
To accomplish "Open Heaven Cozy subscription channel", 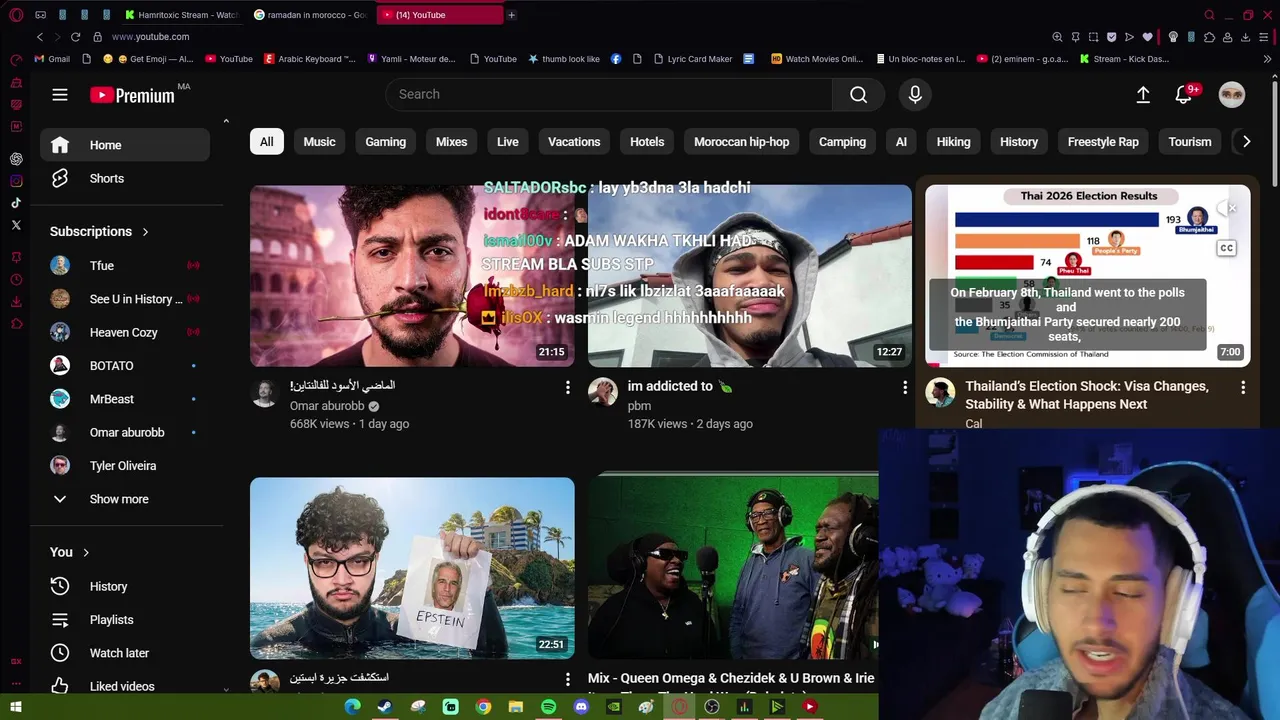I will pyautogui.click(x=125, y=332).
